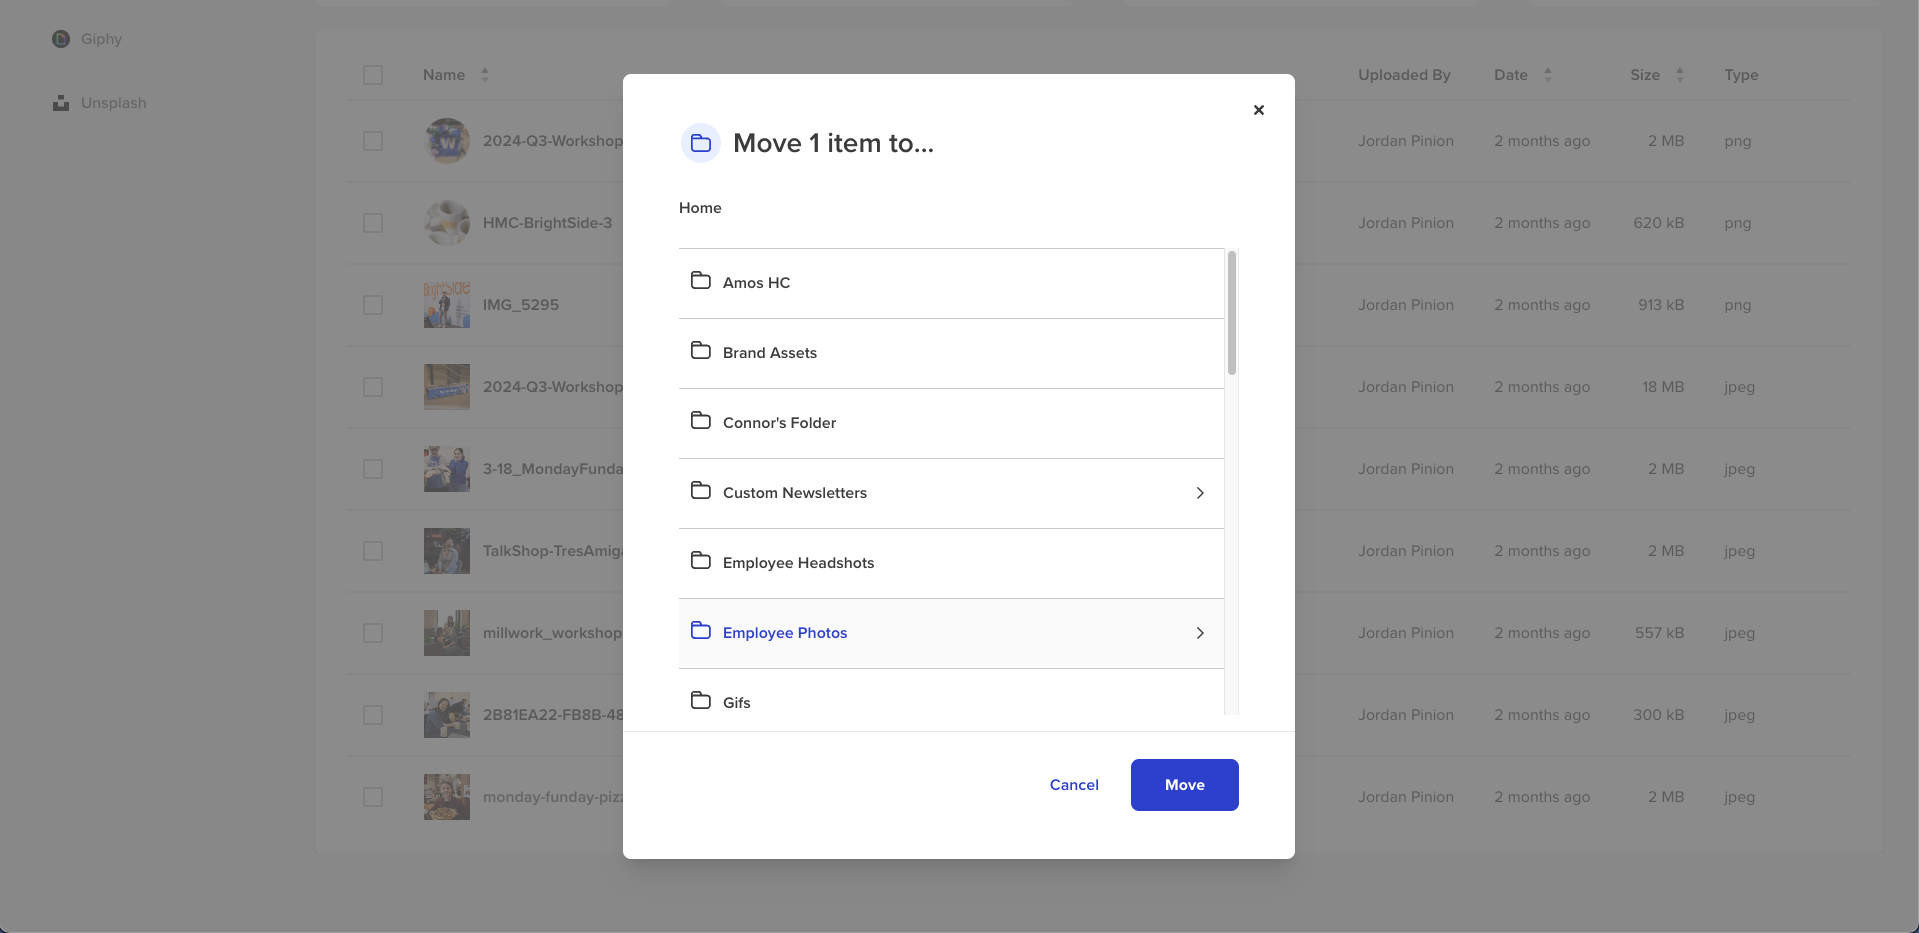
Task: Open the 2 MB png 2024-Q3-Workshop thumbnail
Action: pyautogui.click(x=447, y=141)
